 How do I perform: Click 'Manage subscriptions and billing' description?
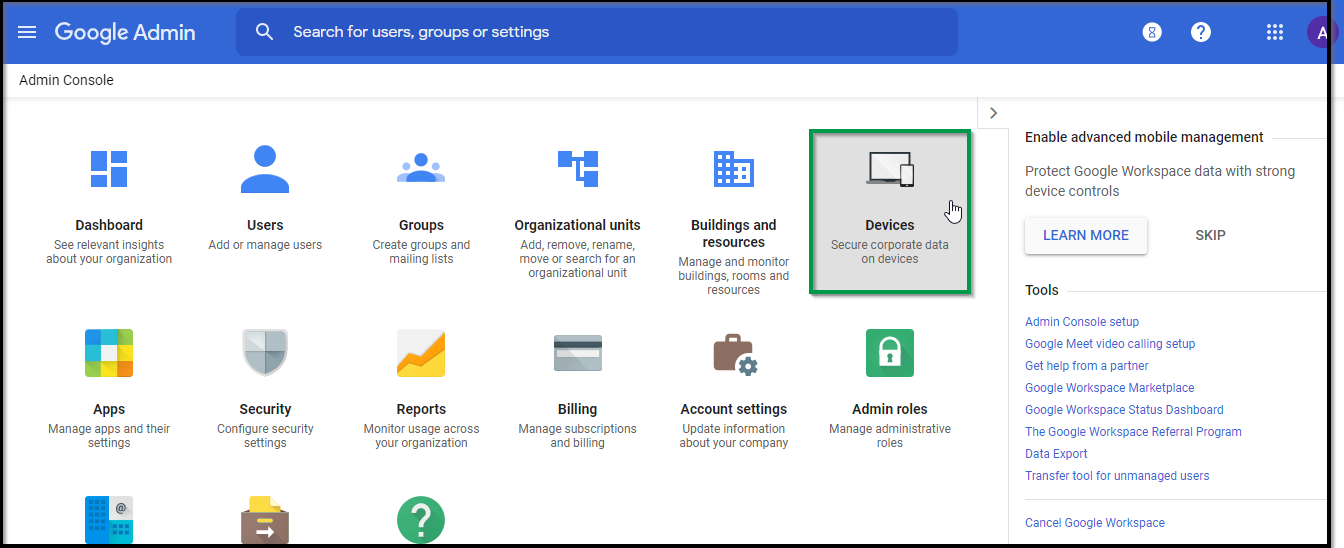577,436
